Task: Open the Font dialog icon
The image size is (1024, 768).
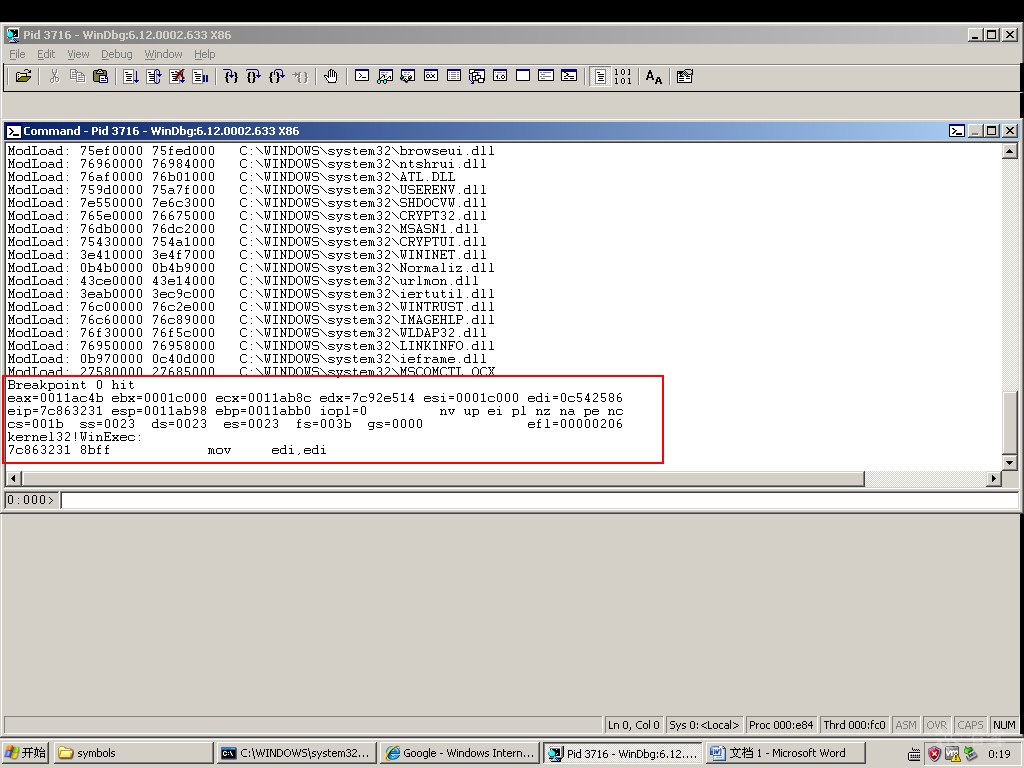Action: click(x=654, y=76)
